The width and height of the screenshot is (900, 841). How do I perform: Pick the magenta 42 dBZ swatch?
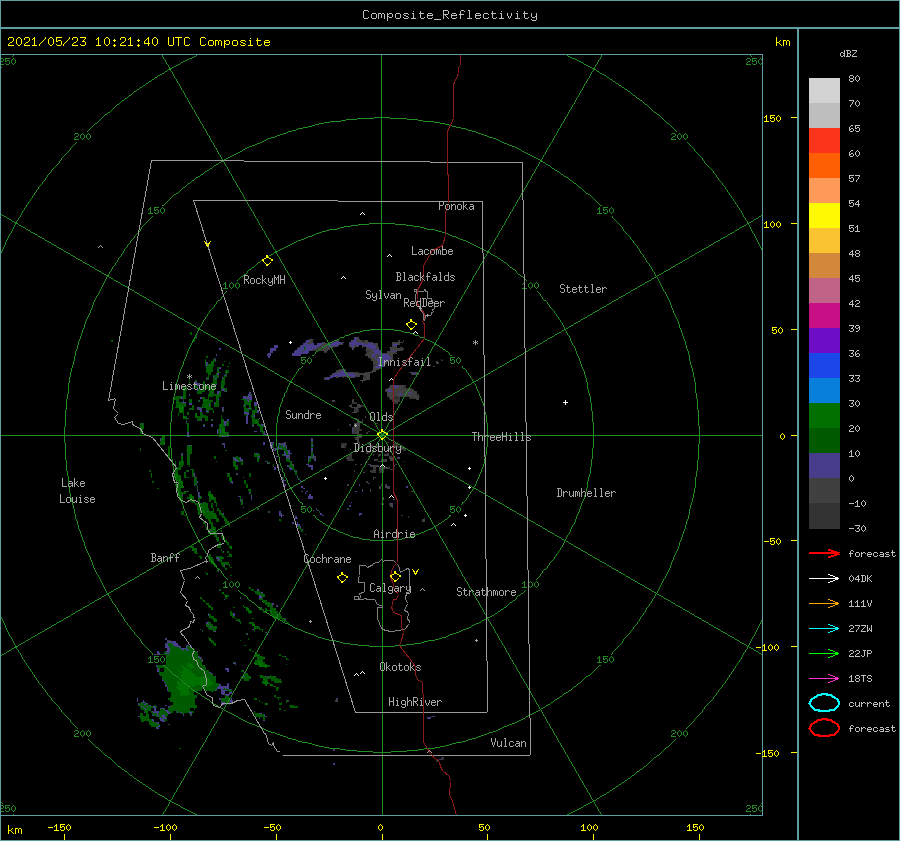click(824, 316)
